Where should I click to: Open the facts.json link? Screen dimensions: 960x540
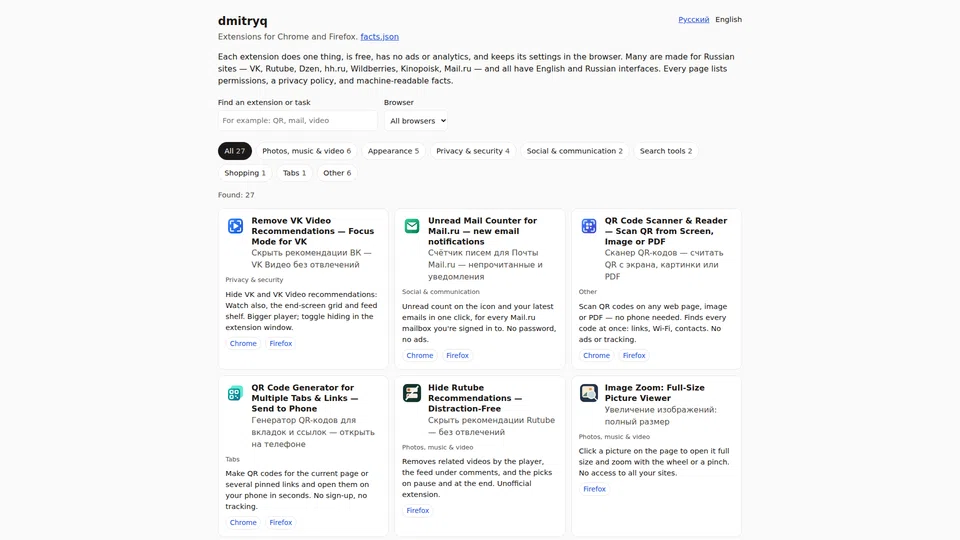[380, 37]
